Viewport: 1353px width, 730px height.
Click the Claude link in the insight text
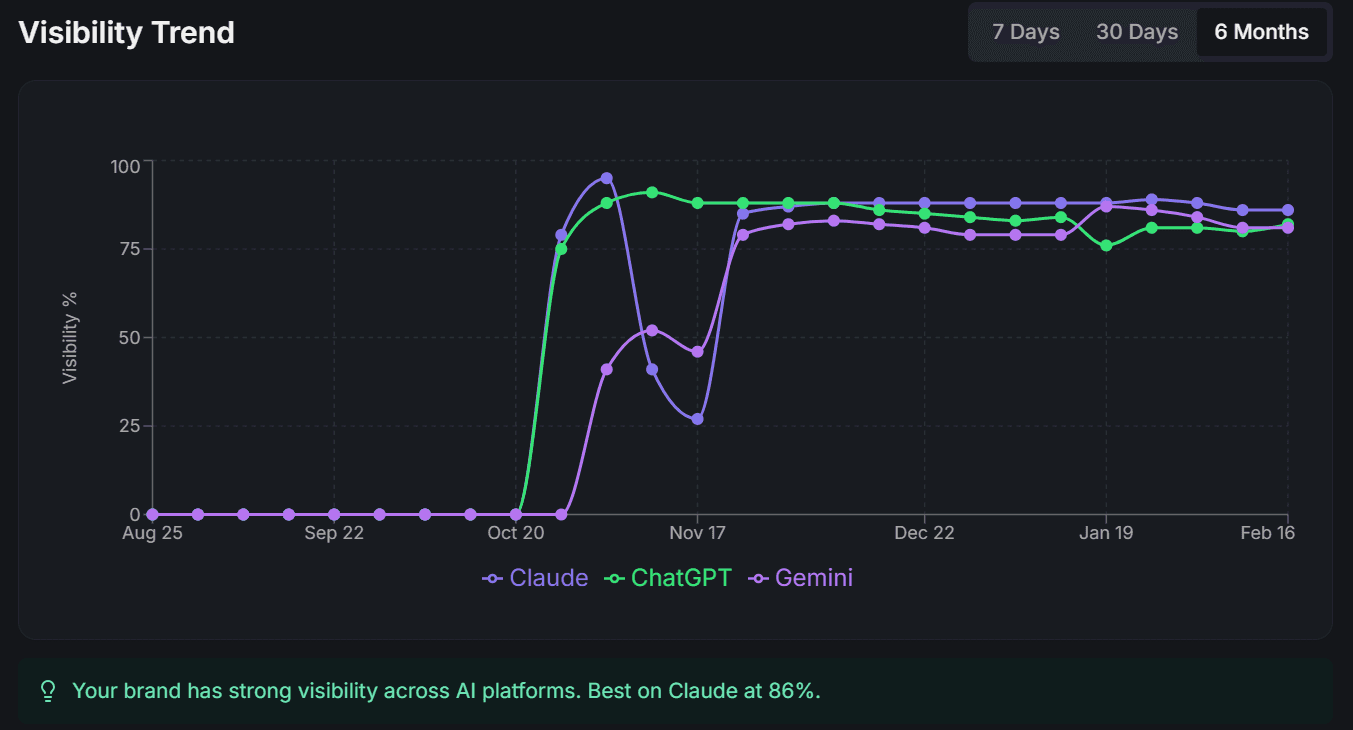pos(701,690)
